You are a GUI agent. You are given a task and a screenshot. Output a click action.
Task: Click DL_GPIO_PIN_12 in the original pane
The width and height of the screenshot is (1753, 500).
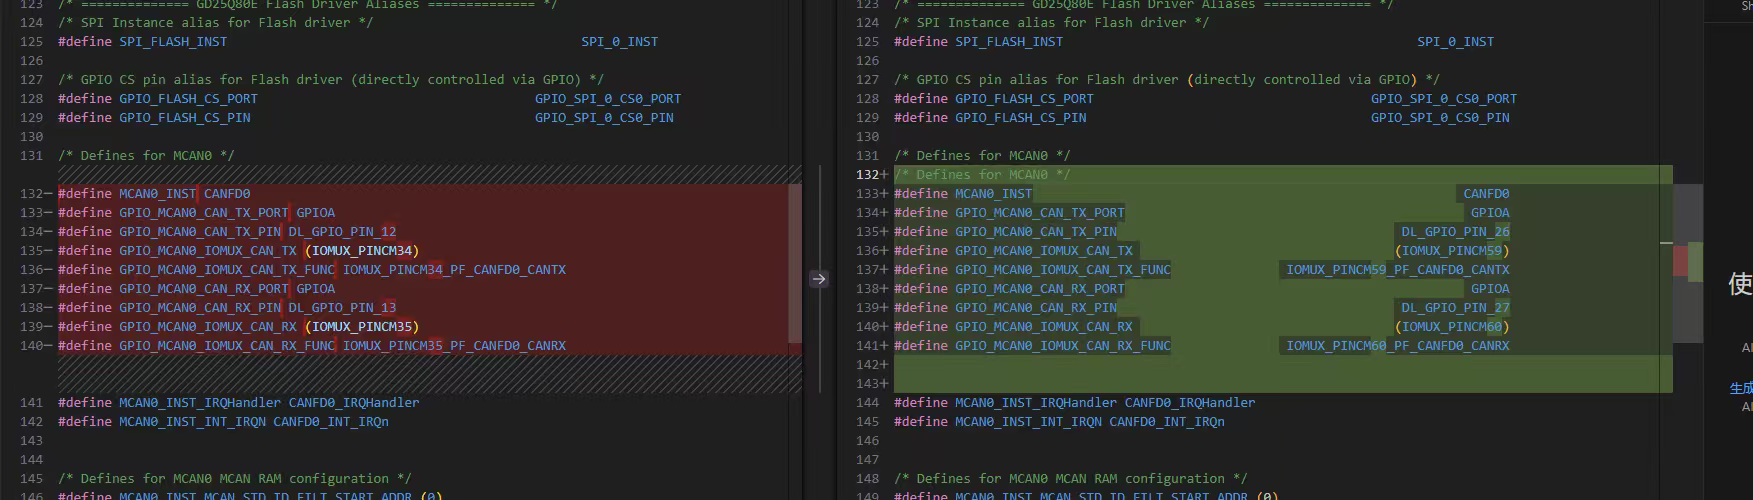tap(342, 231)
